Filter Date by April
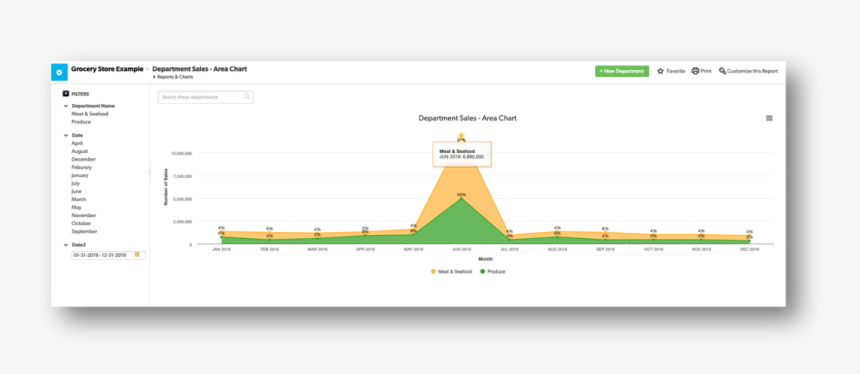 coord(77,143)
